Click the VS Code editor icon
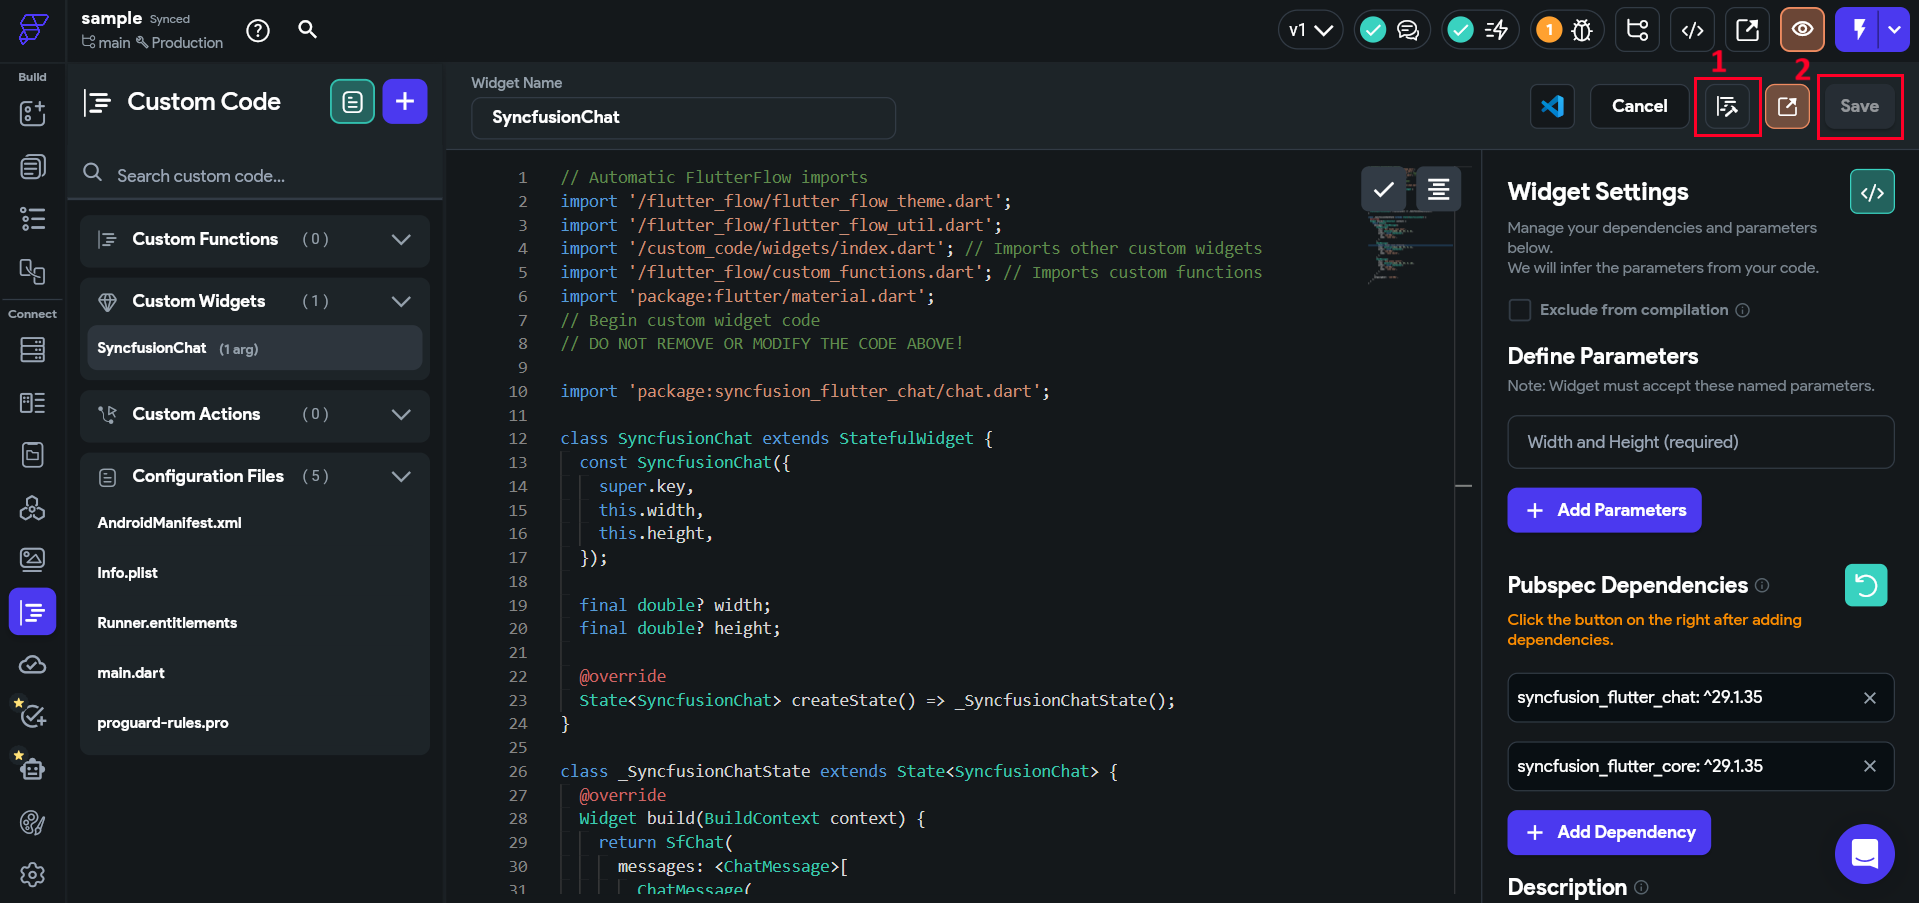The image size is (1919, 903). [x=1551, y=106]
